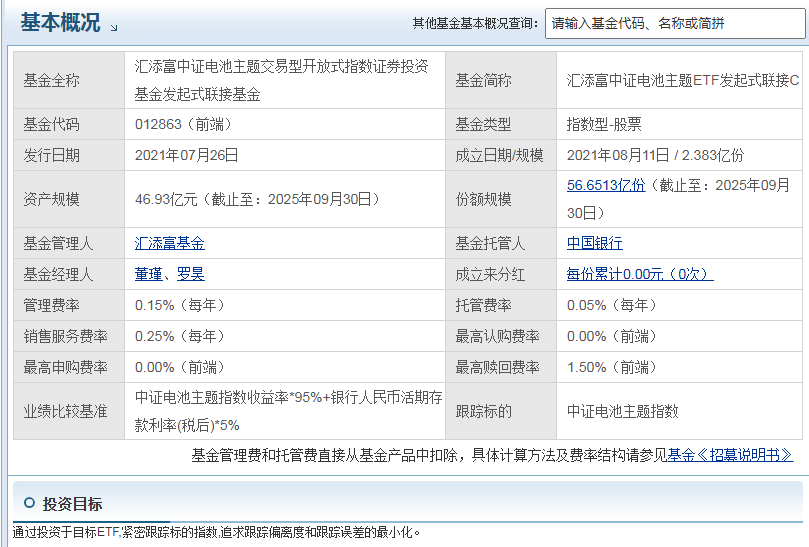Click the small arrow icon beside 基本概况
The width and height of the screenshot is (809, 547).
point(114,28)
